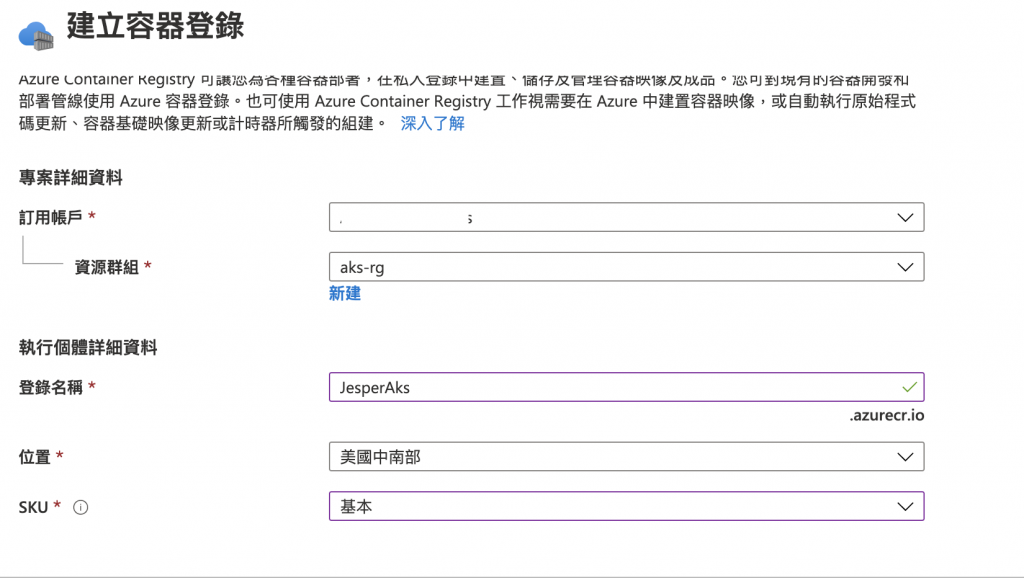Open the 位置 dropdown showing 美國中南部
Viewport: 1024px width, 578px height.
tap(626, 457)
